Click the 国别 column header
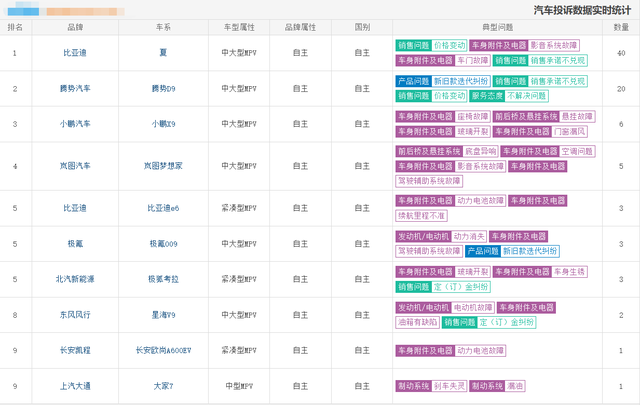This screenshot has width=640, height=405. [x=362, y=27]
